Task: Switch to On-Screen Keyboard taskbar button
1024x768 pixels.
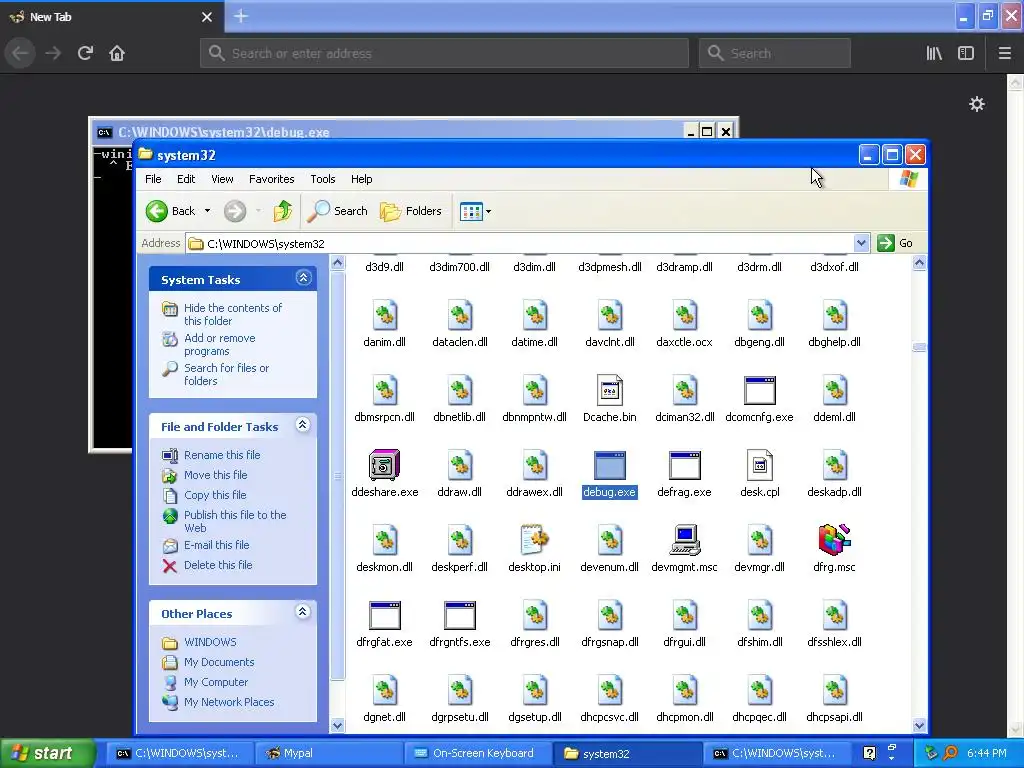Action: pos(477,753)
